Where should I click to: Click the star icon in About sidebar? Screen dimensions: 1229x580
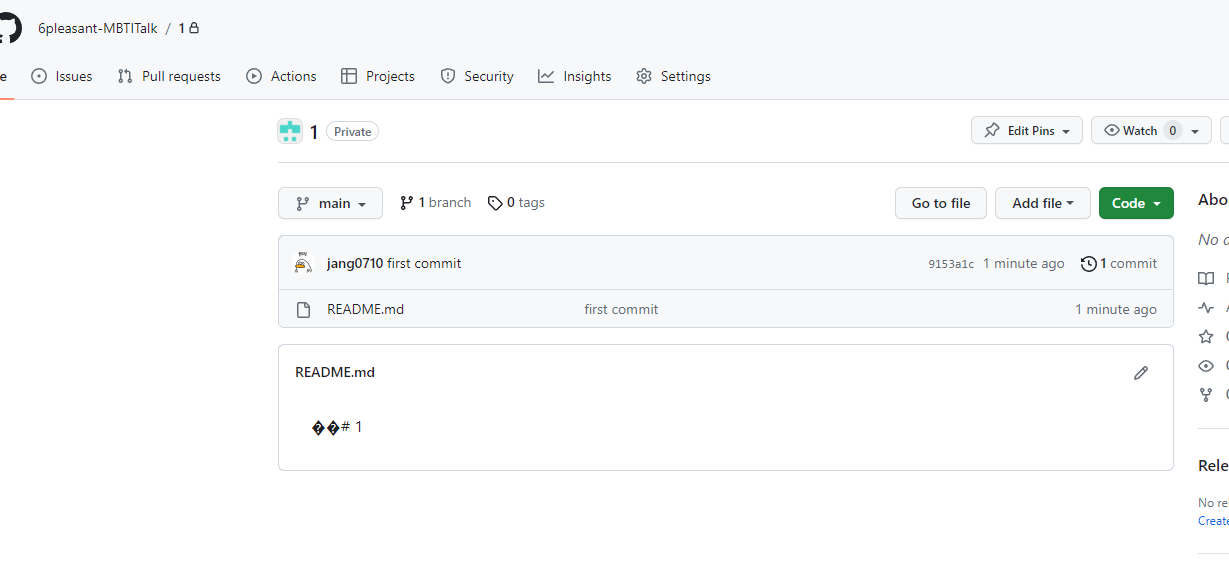(x=1206, y=337)
